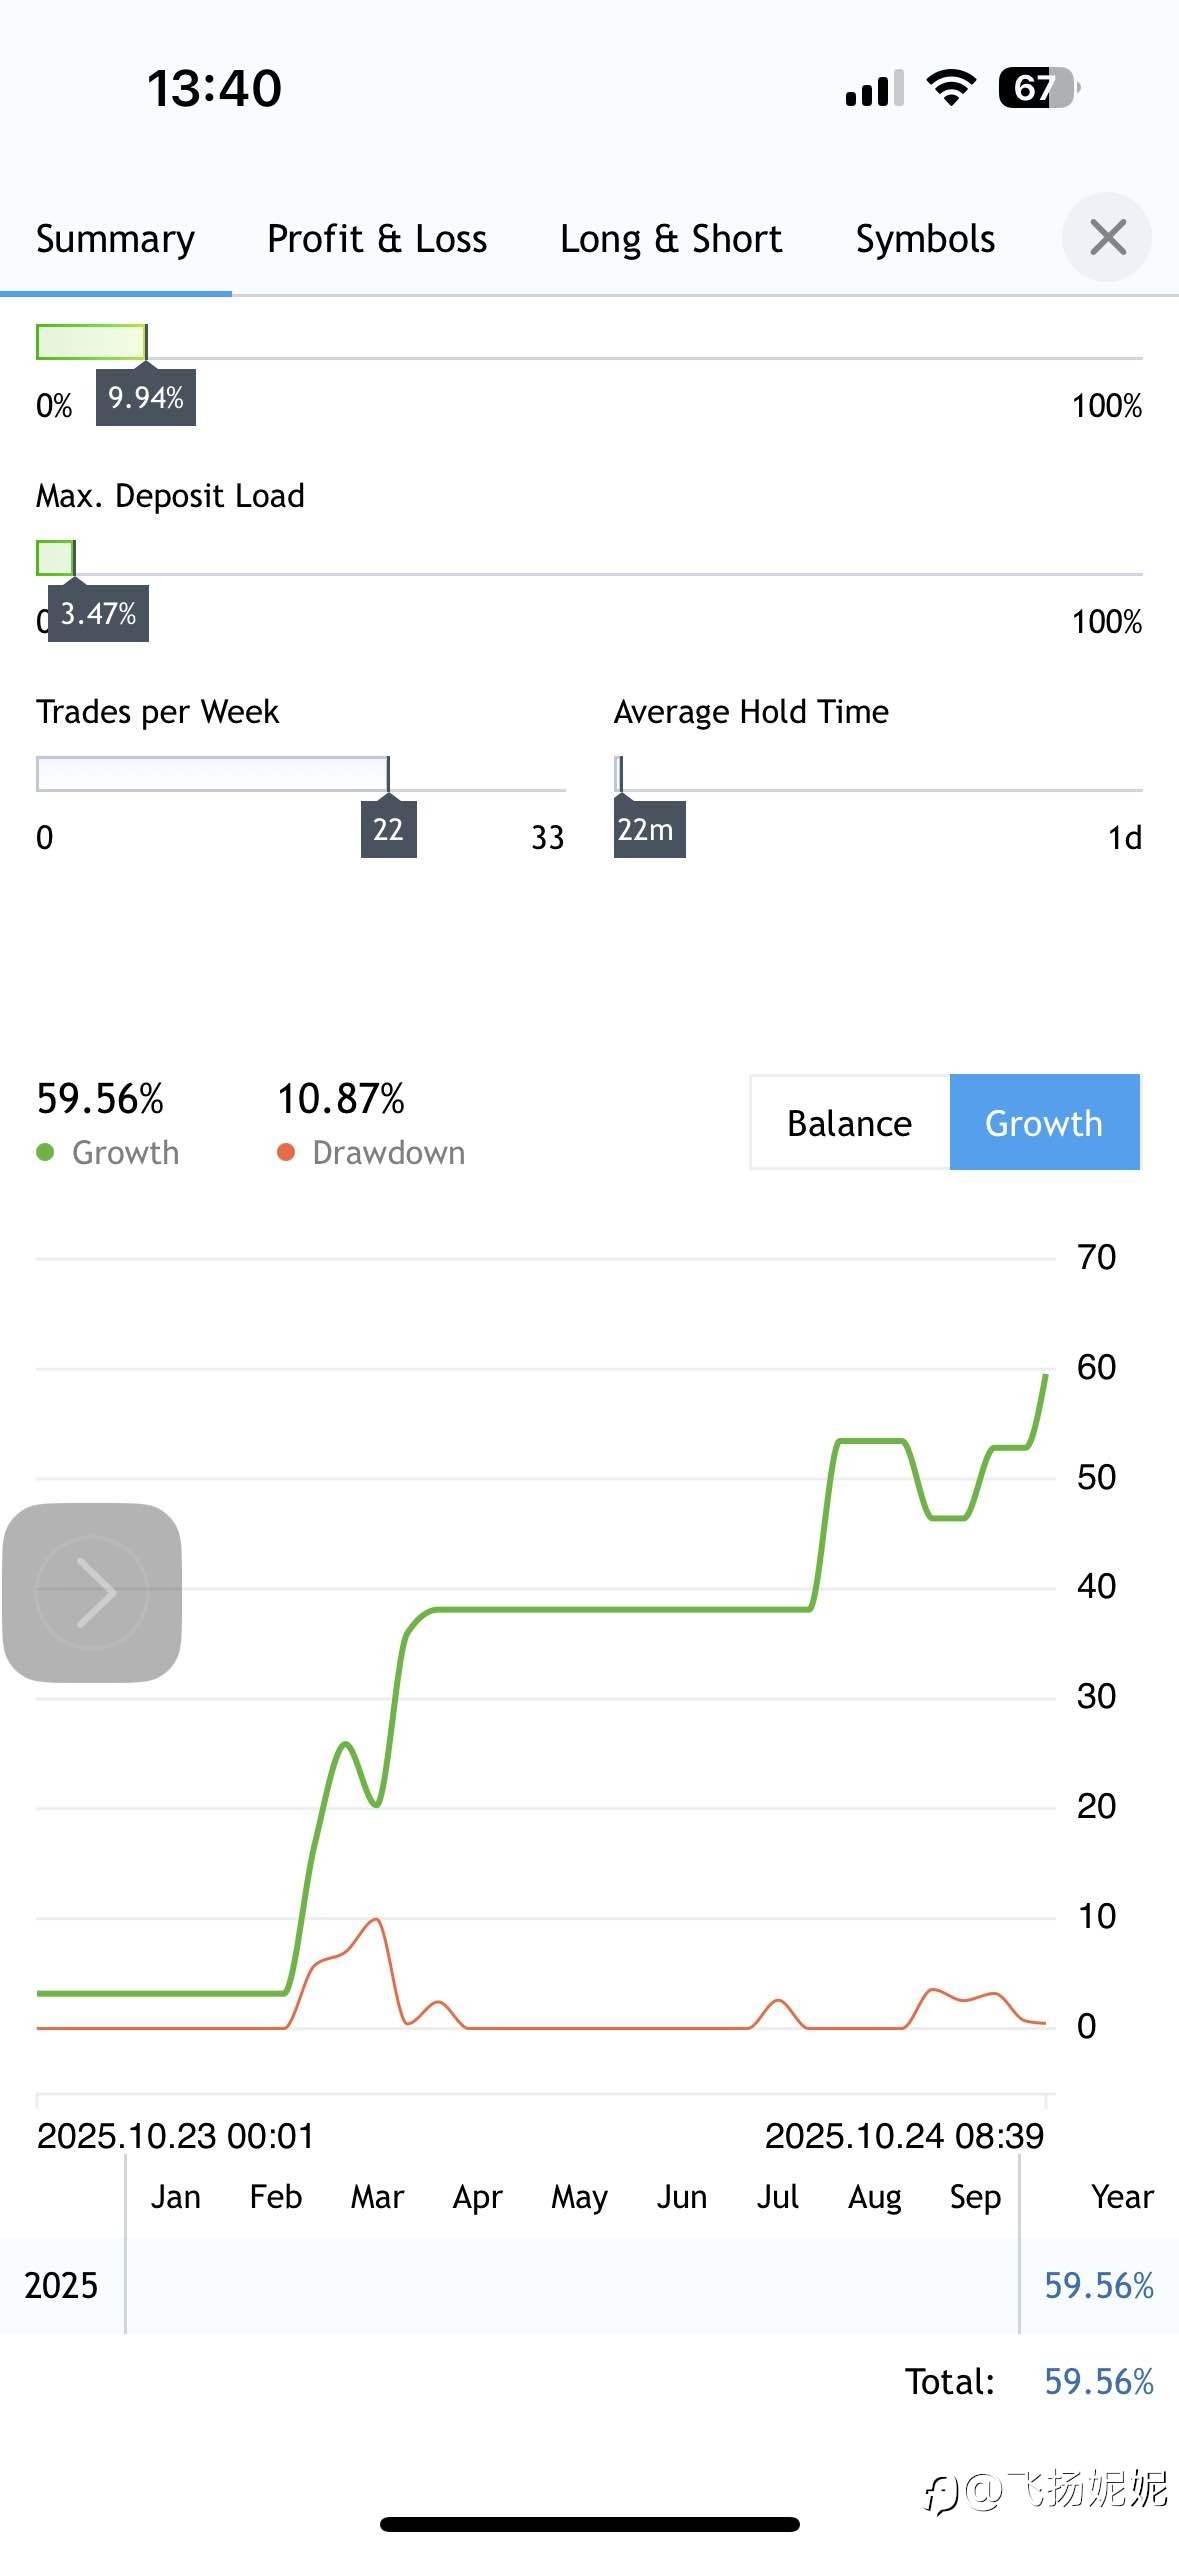Tap the battery indicator icon

[1038, 88]
